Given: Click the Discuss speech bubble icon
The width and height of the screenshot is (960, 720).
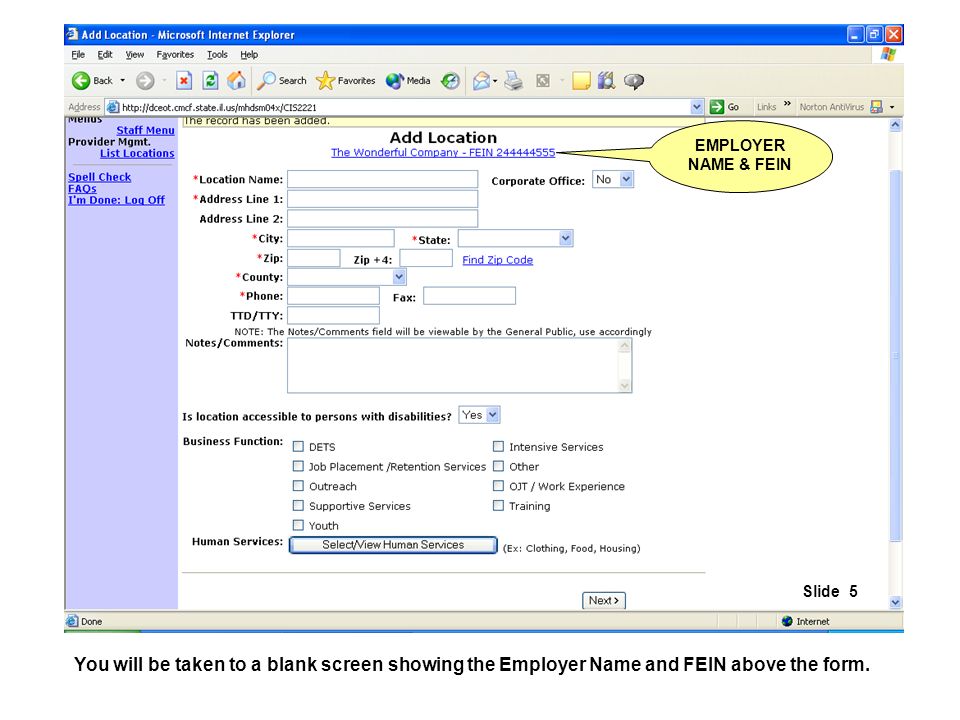Looking at the screenshot, I should point(634,80).
